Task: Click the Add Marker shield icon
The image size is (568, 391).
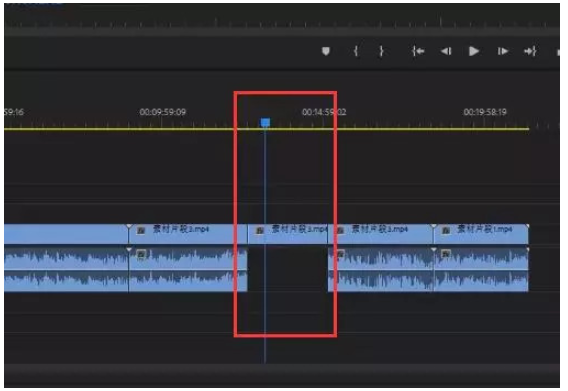Action: click(x=326, y=51)
